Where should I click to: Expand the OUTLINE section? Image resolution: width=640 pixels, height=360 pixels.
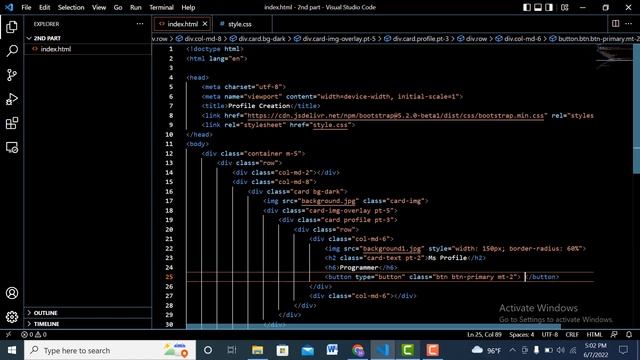(45, 313)
